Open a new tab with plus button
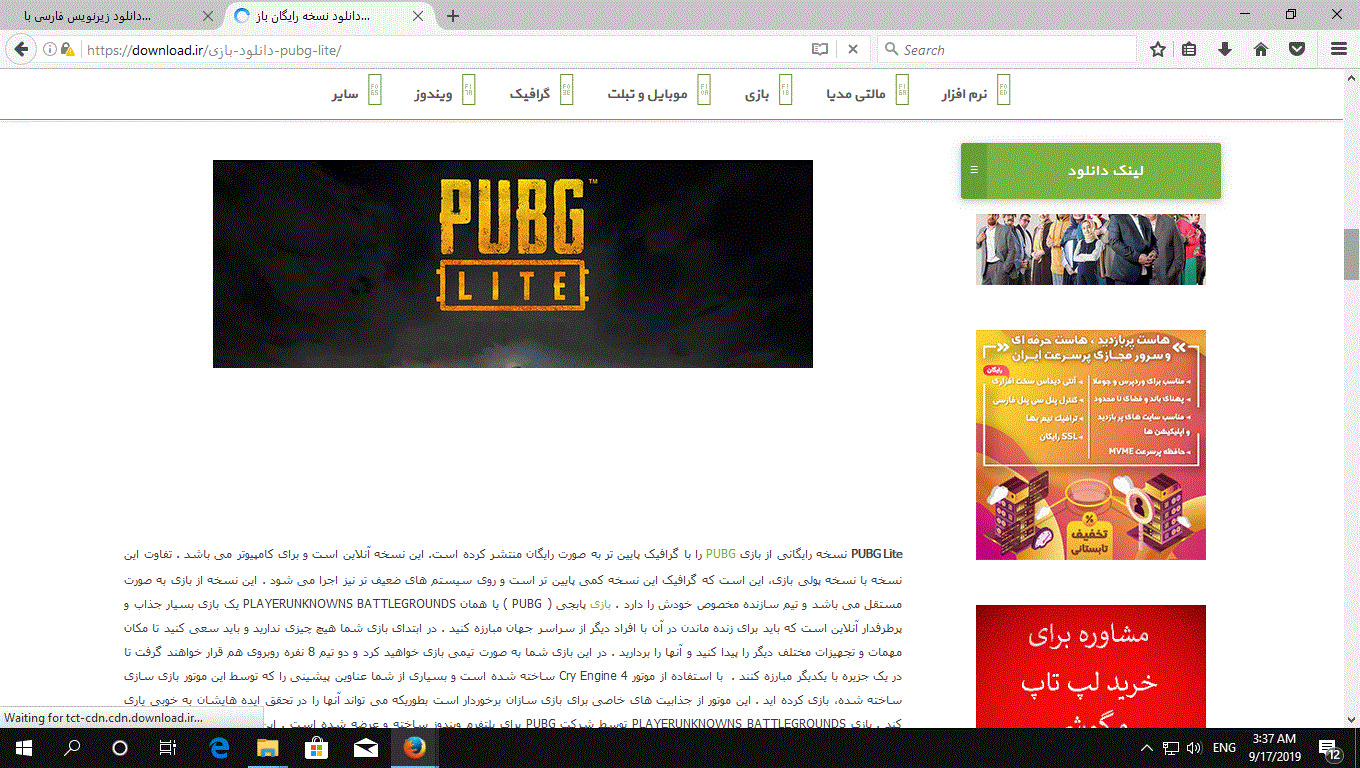This screenshot has width=1360, height=768. (453, 16)
